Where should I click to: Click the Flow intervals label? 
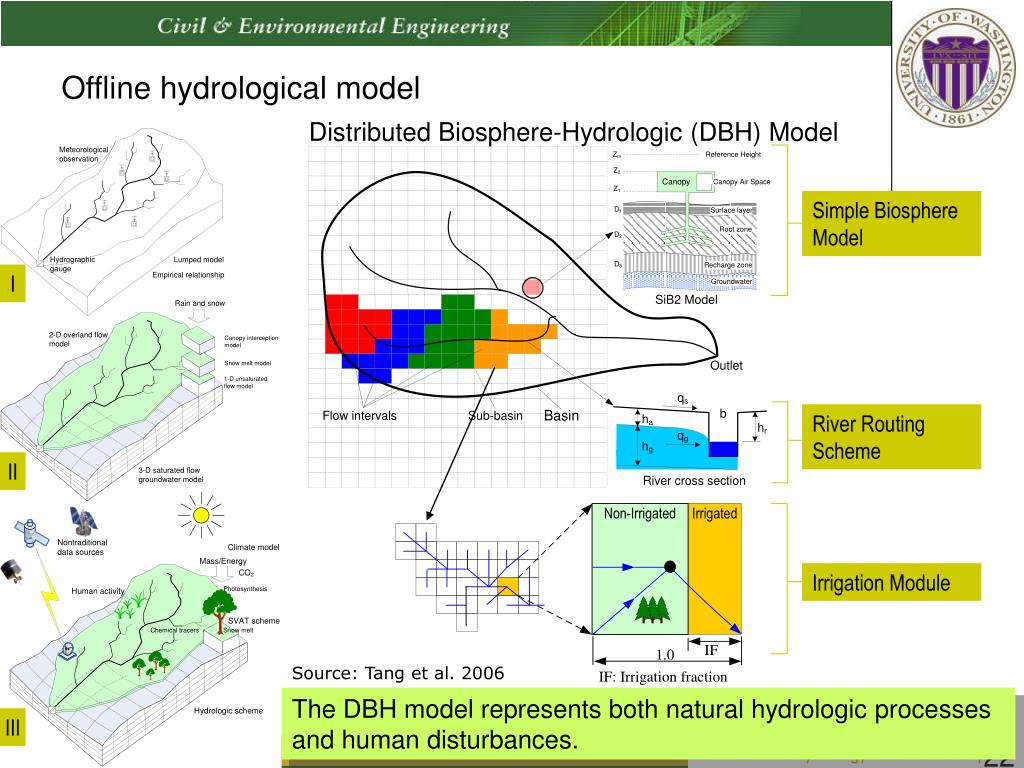(x=359, y=415)
